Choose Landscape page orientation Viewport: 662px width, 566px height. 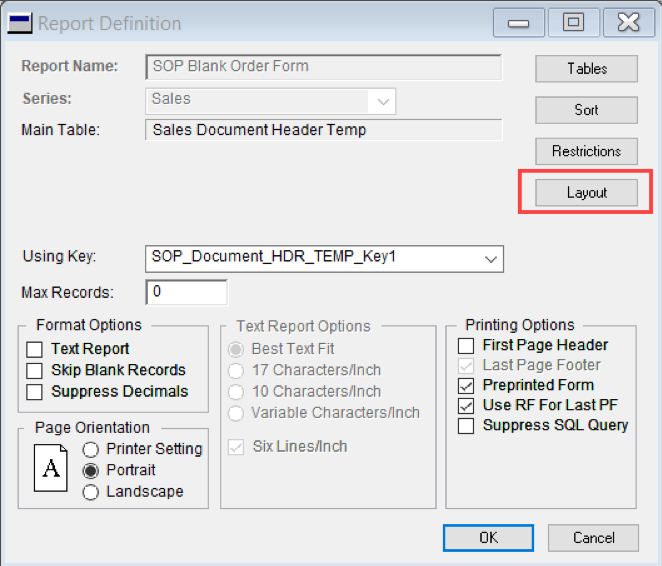(x=91, y=492)
